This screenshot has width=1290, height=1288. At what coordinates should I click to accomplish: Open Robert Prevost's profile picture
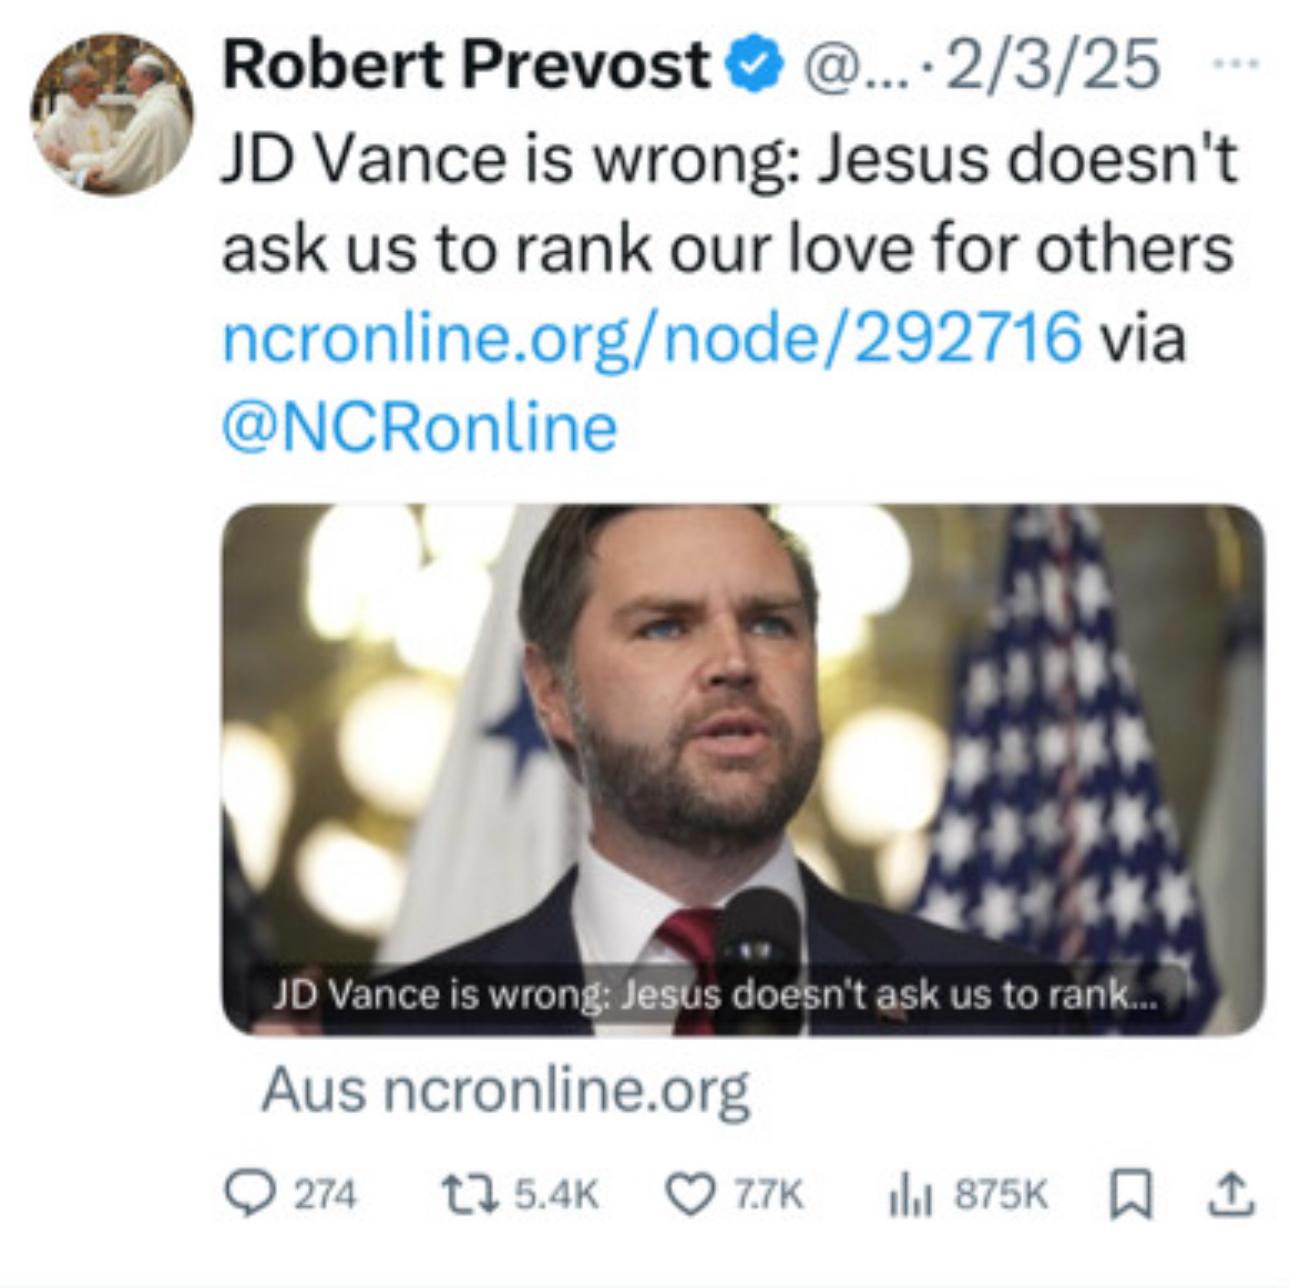111,115
